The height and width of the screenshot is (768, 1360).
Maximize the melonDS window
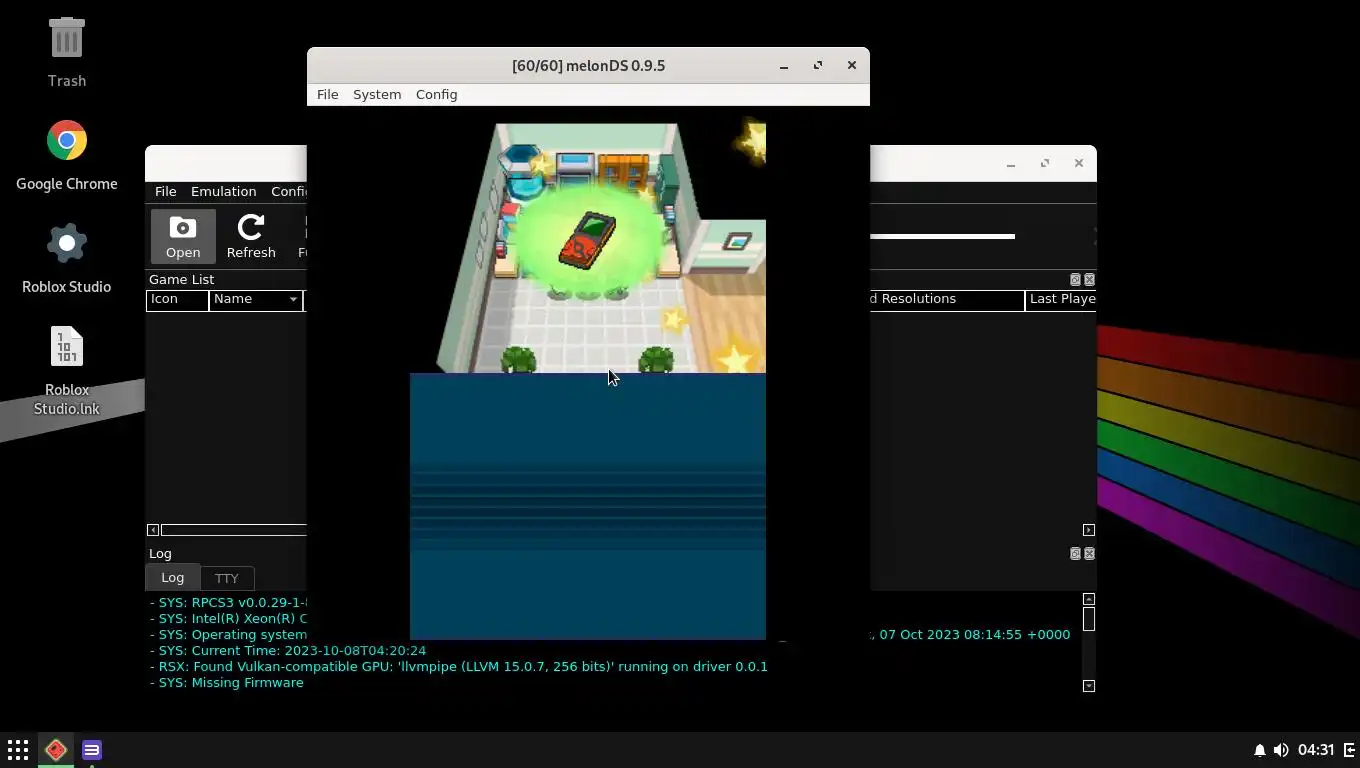[818, 65]
